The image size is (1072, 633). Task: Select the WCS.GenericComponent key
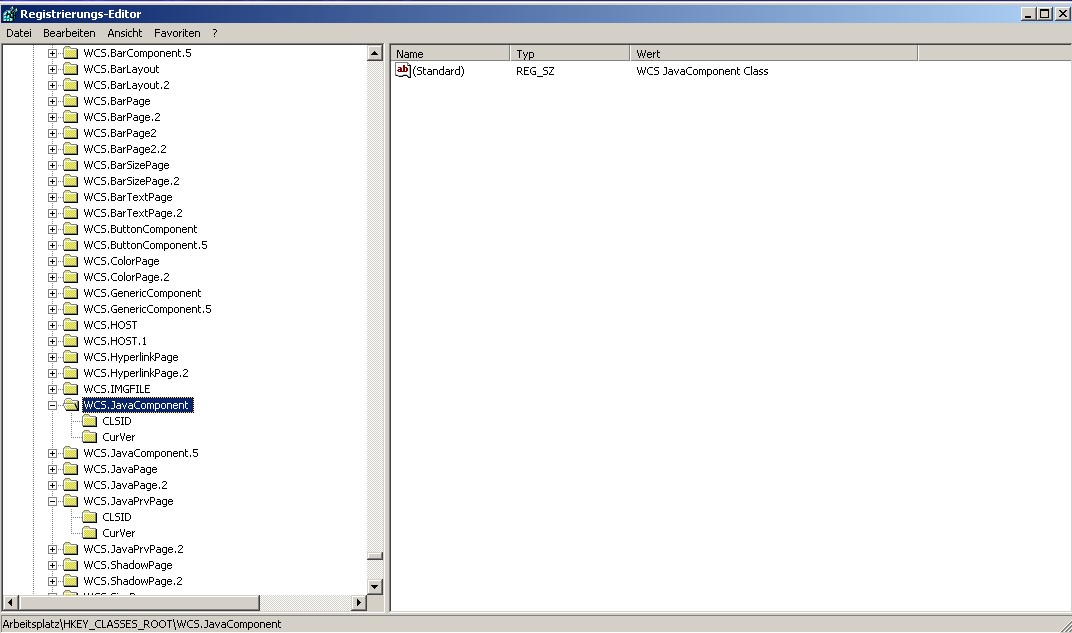point(142,293)
